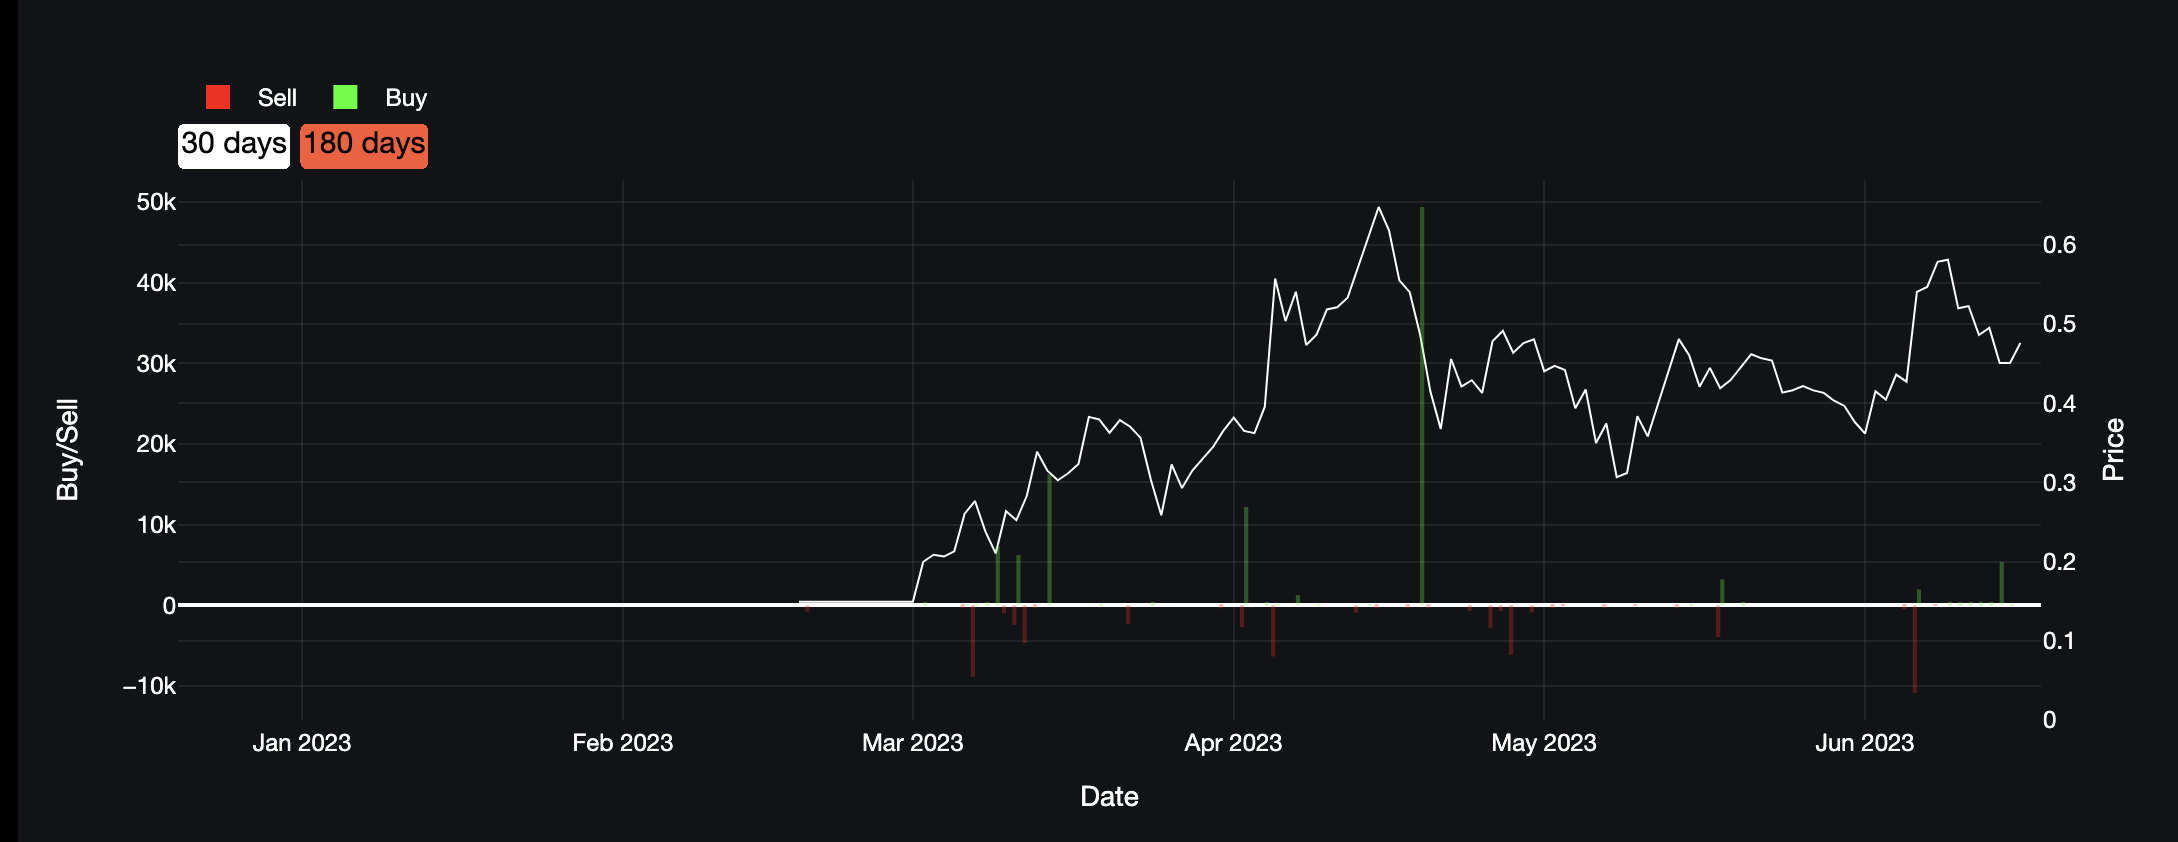This screenshot has width=2178, height=842.
Task: Click the Jan 2023 axis label
Action: (302, 743)
